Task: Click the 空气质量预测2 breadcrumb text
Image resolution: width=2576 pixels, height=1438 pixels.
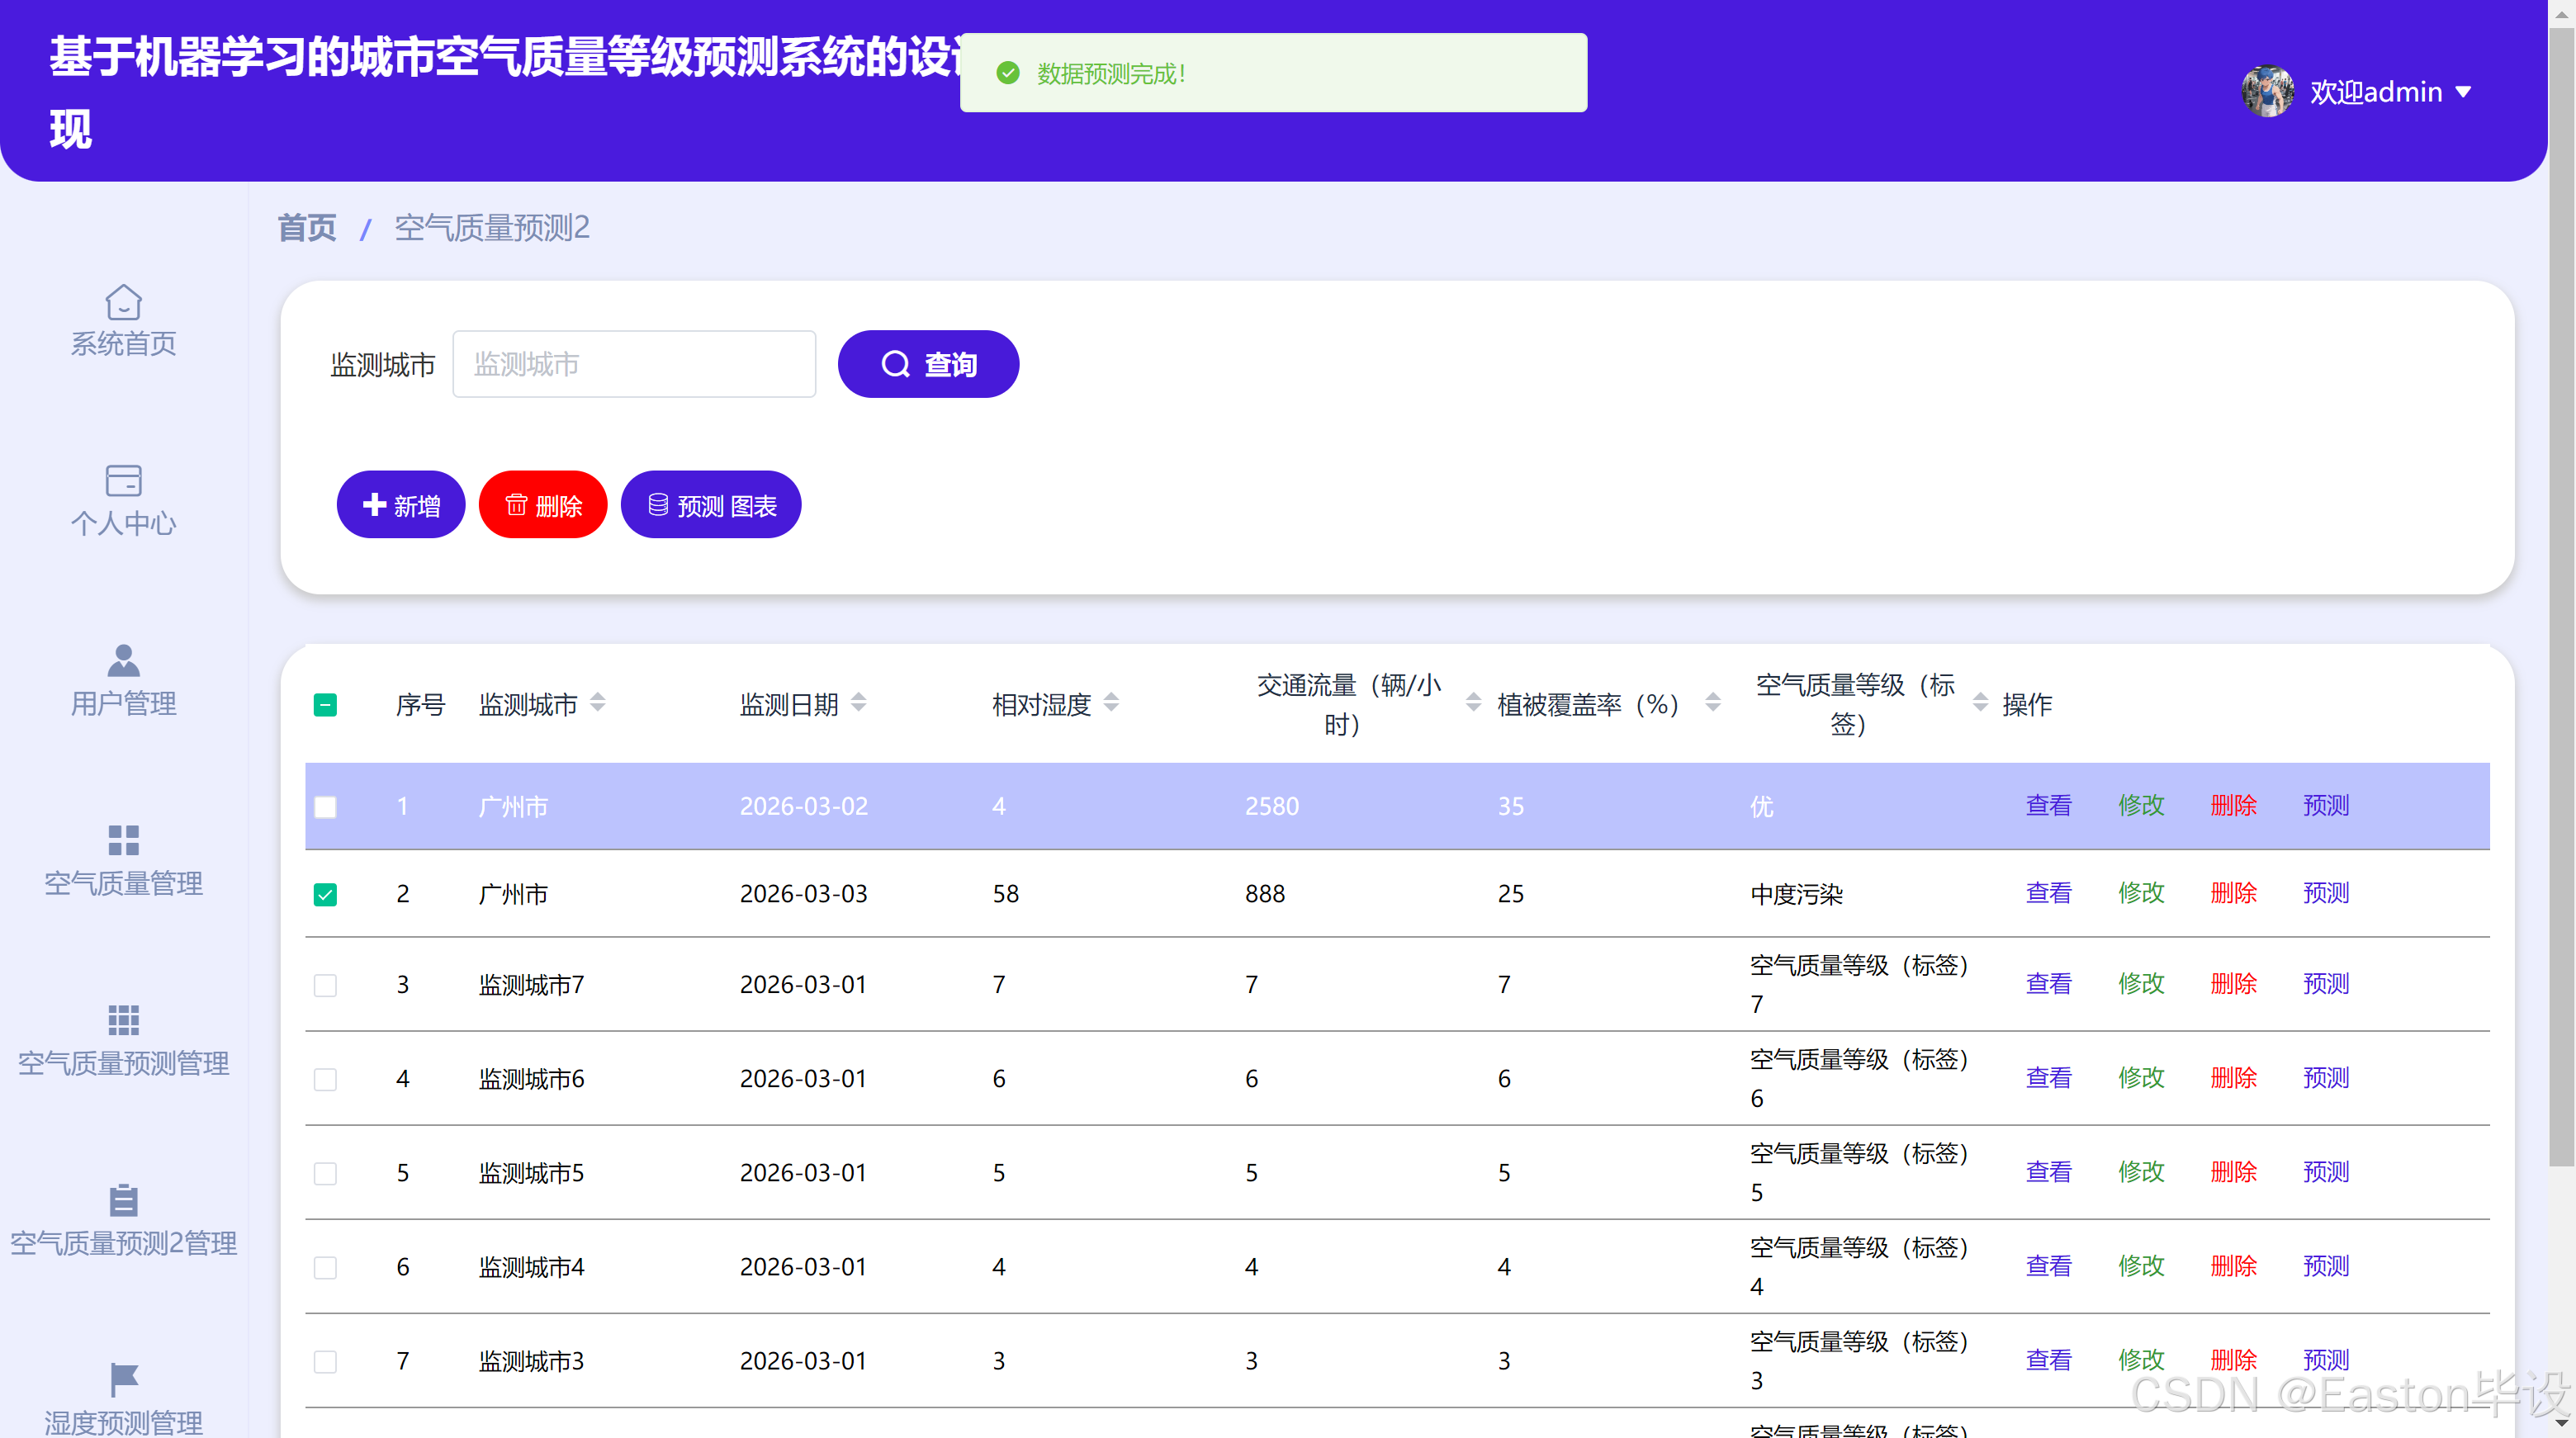Action: point(492,228)
